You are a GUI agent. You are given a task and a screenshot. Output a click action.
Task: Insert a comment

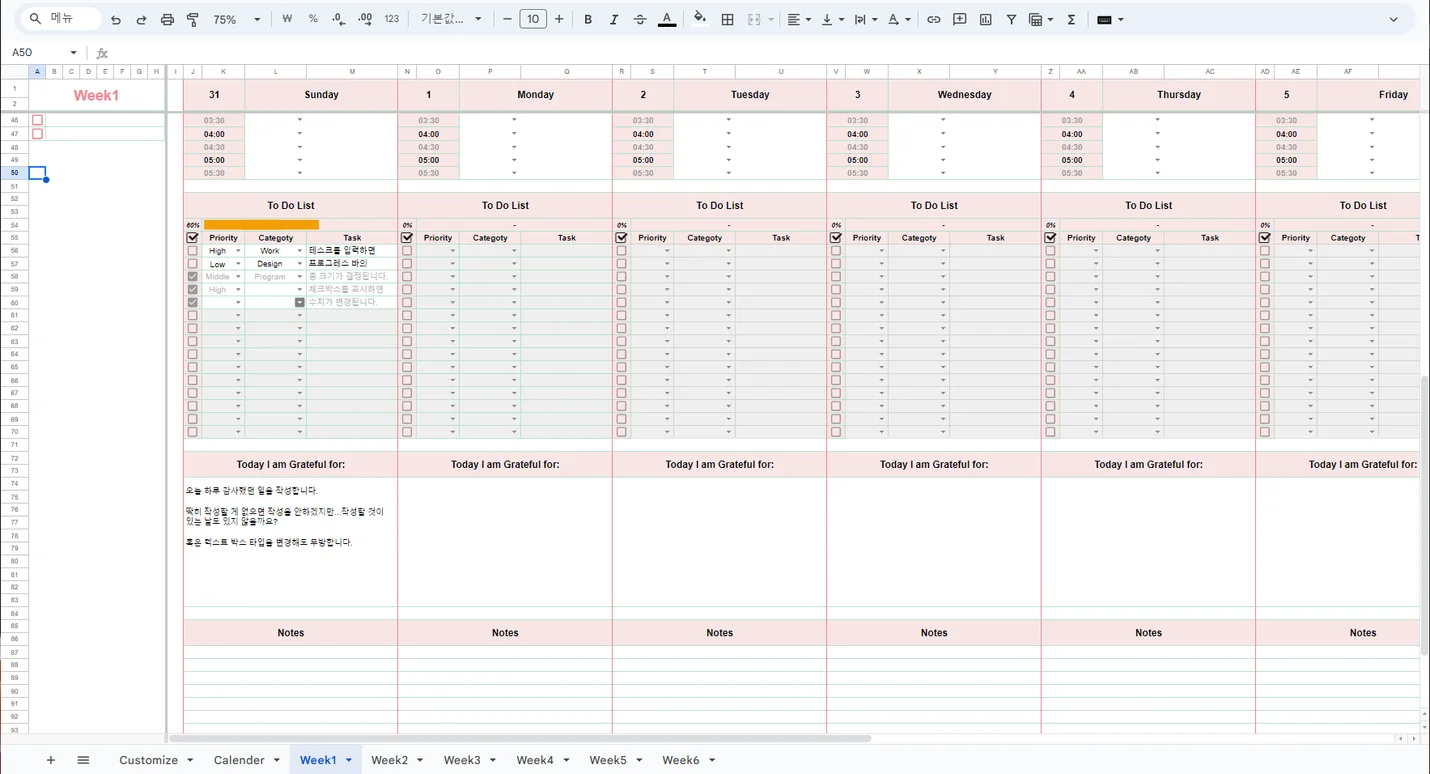960,19
